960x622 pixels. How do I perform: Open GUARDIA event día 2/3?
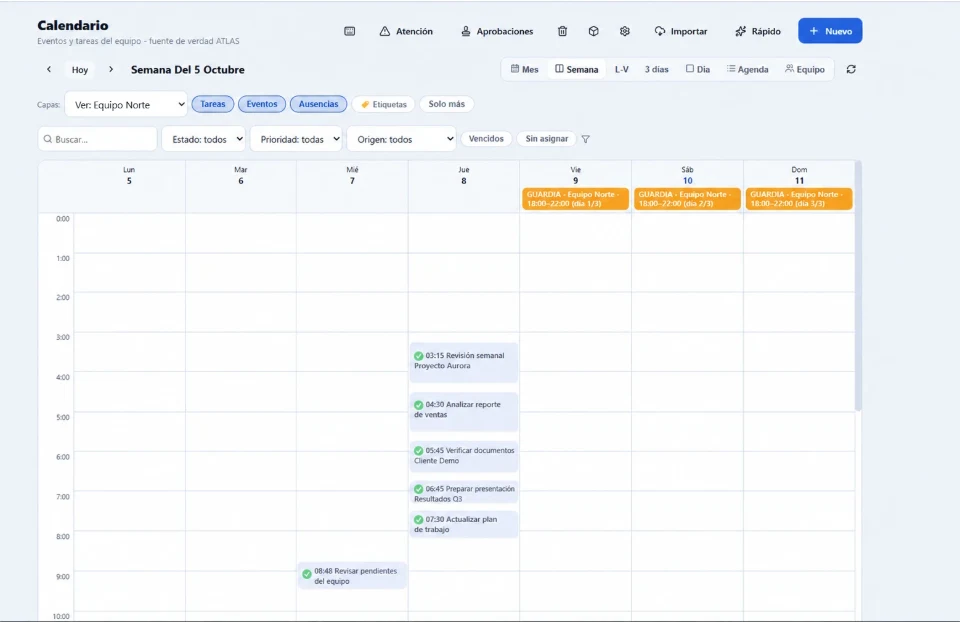687,199
